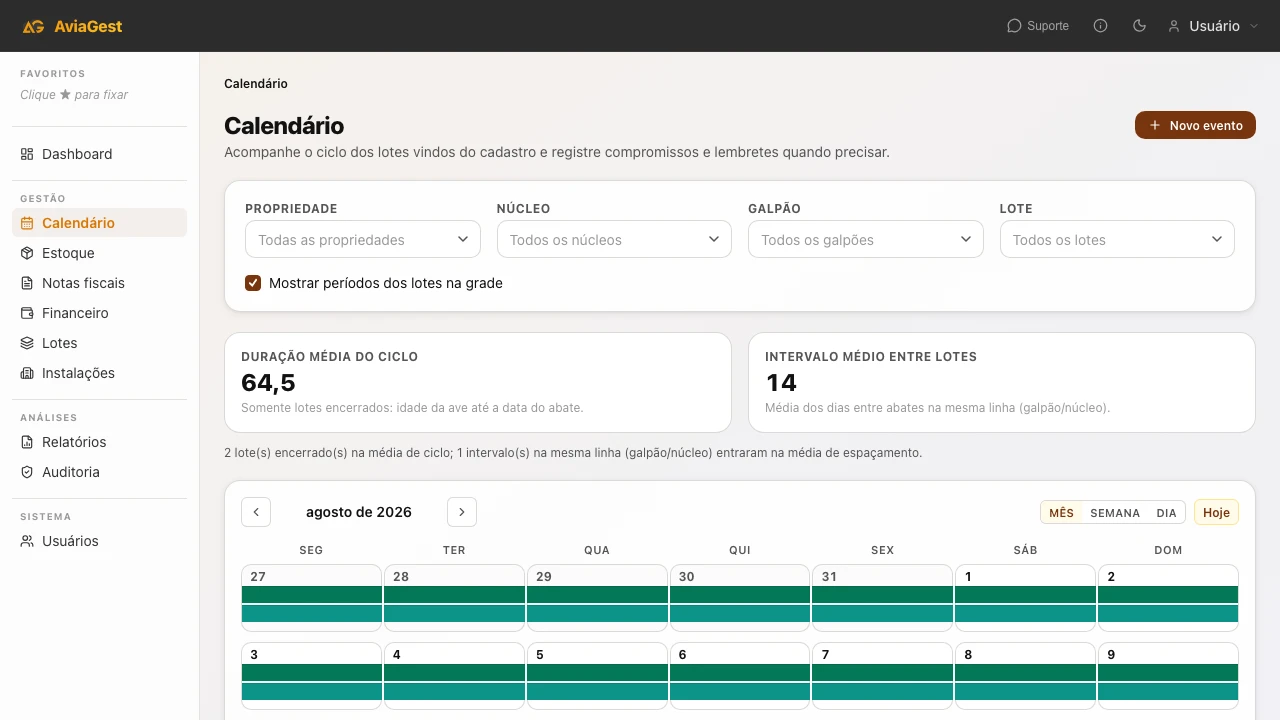Open the info circle icon in header
This screenshot has width=1280, height=720.
point(1101,26)
